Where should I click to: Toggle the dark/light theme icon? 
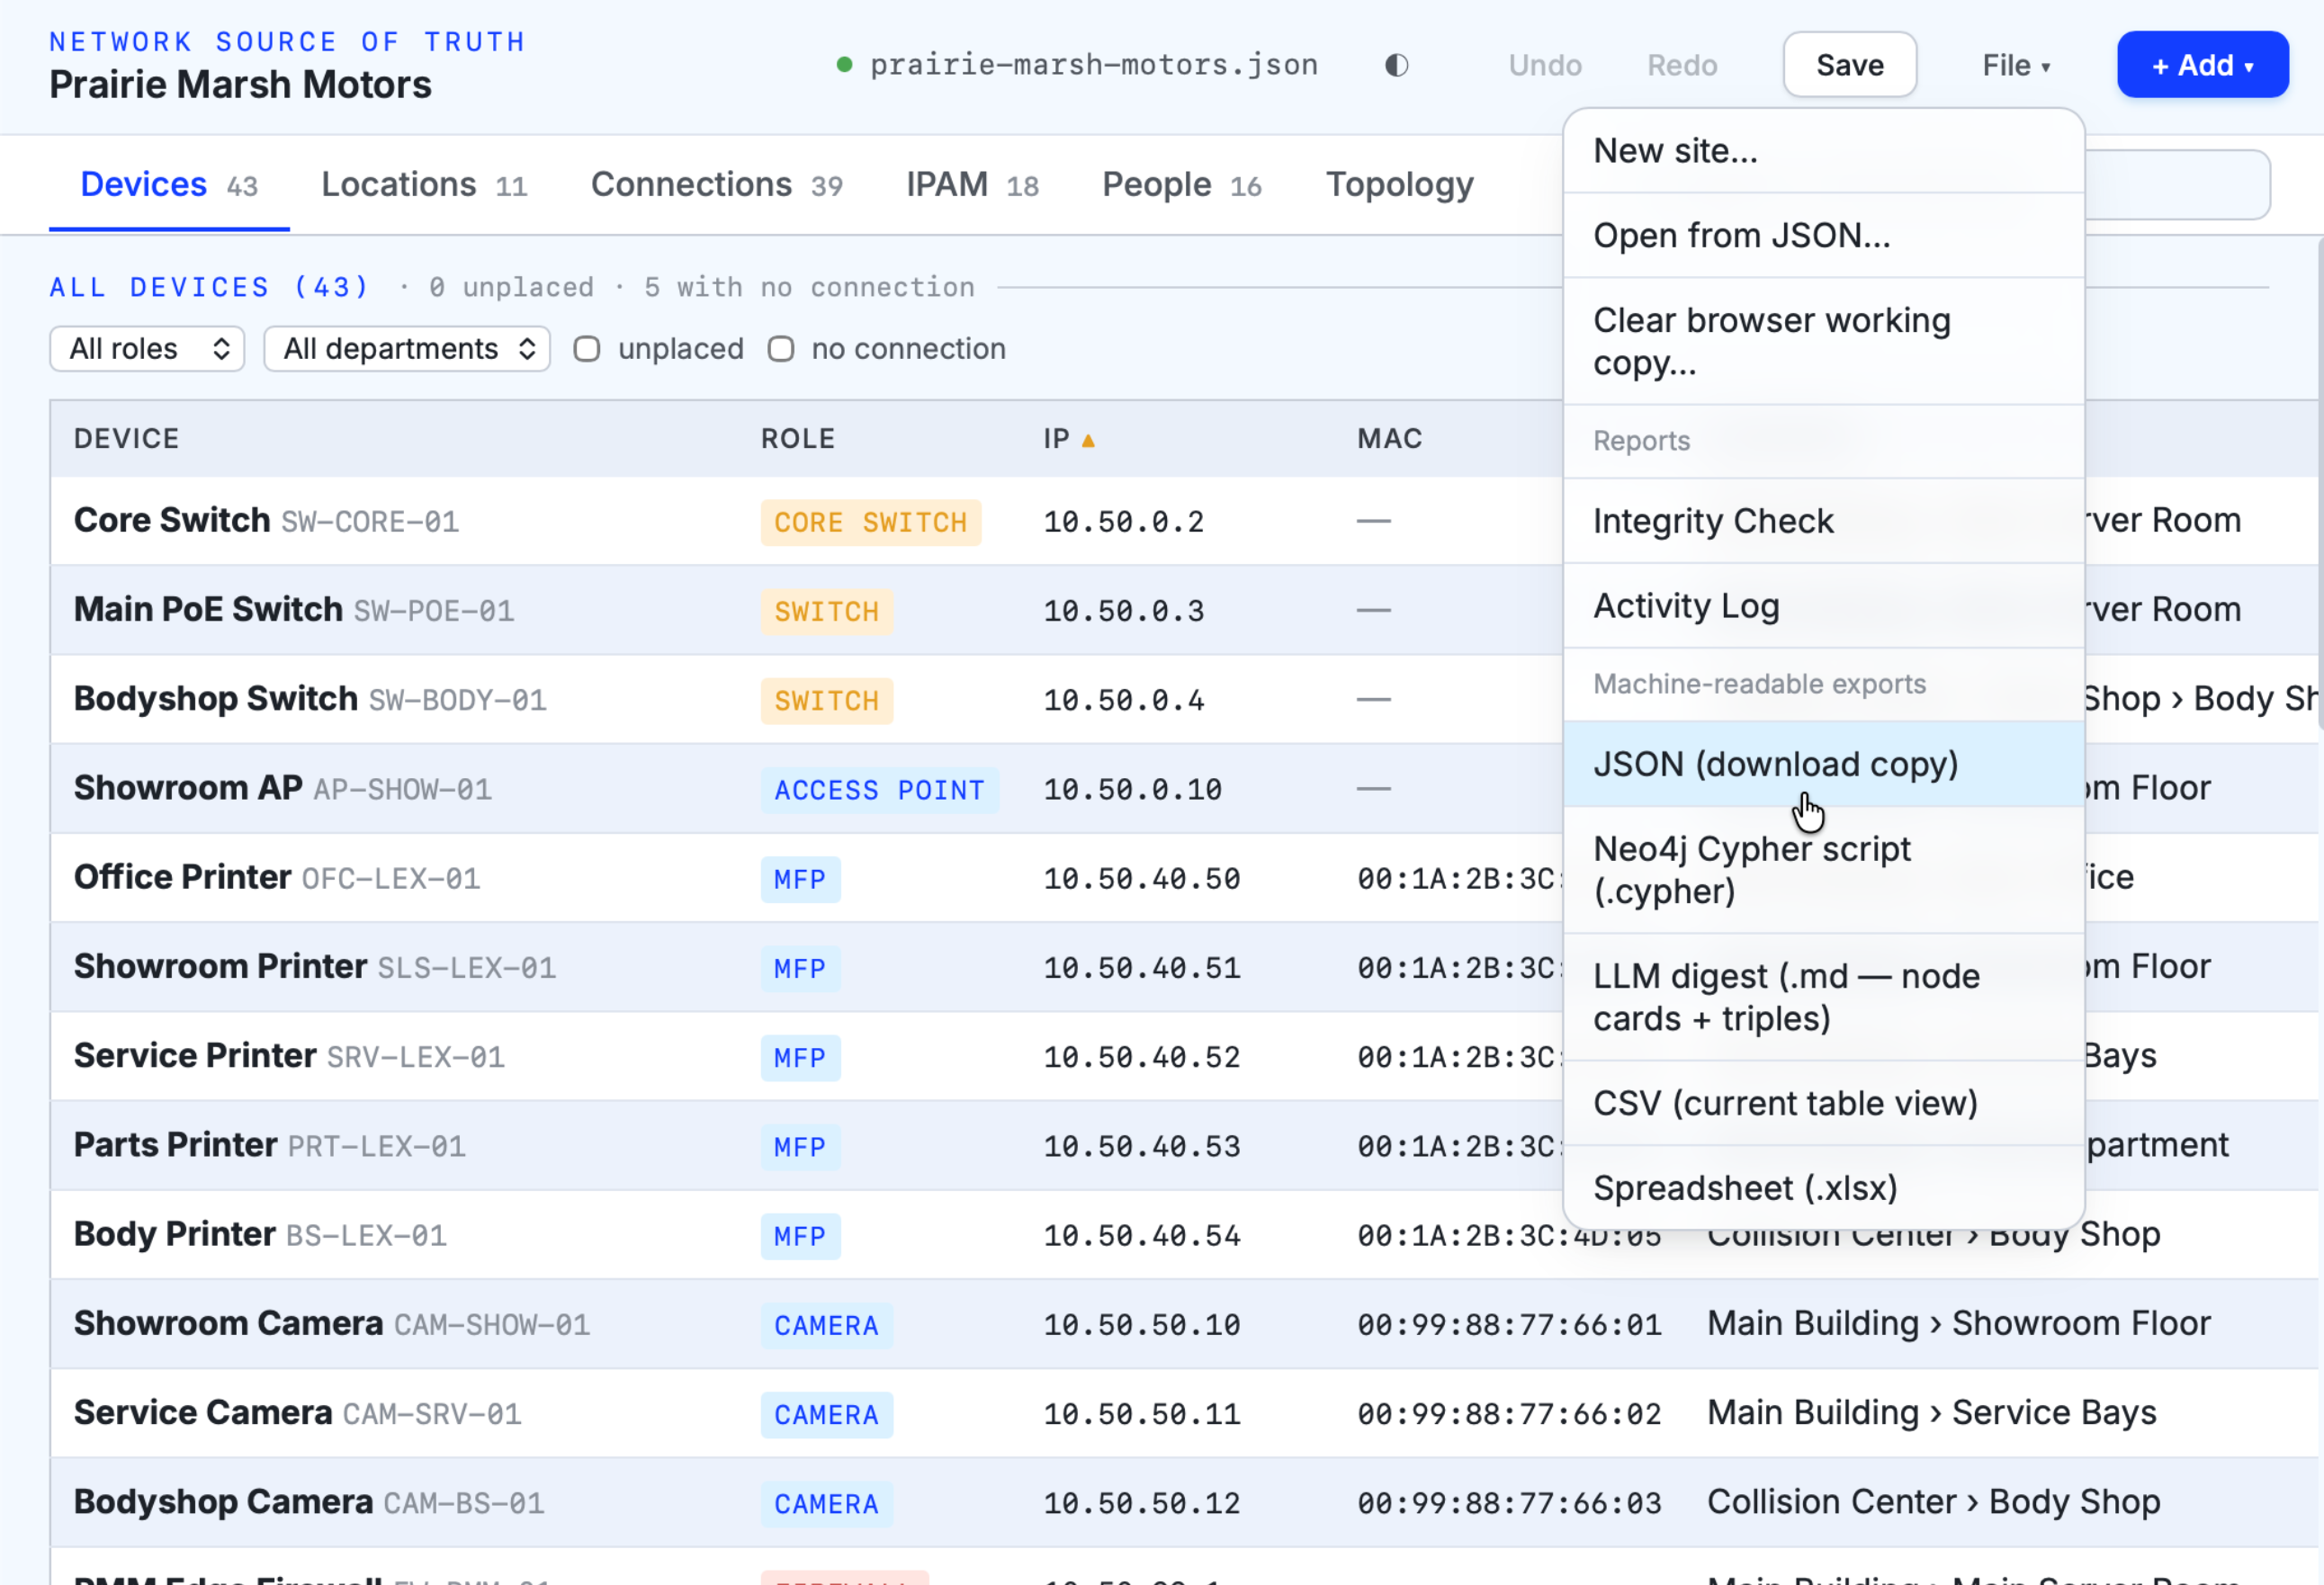1397,65
